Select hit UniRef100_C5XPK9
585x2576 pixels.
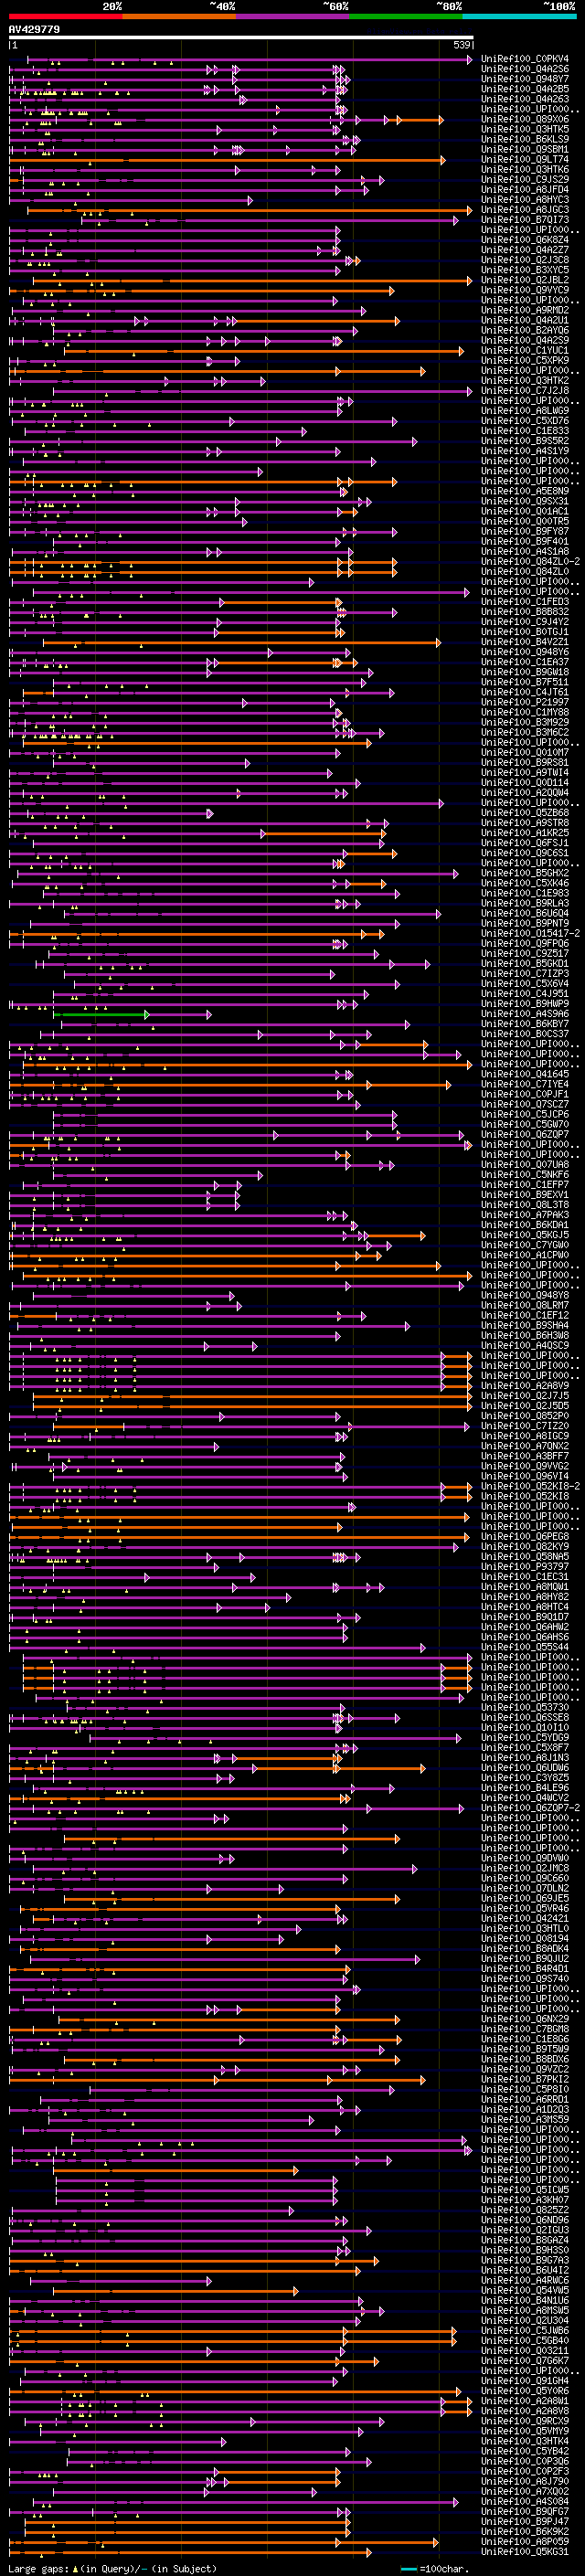[525, 360]
